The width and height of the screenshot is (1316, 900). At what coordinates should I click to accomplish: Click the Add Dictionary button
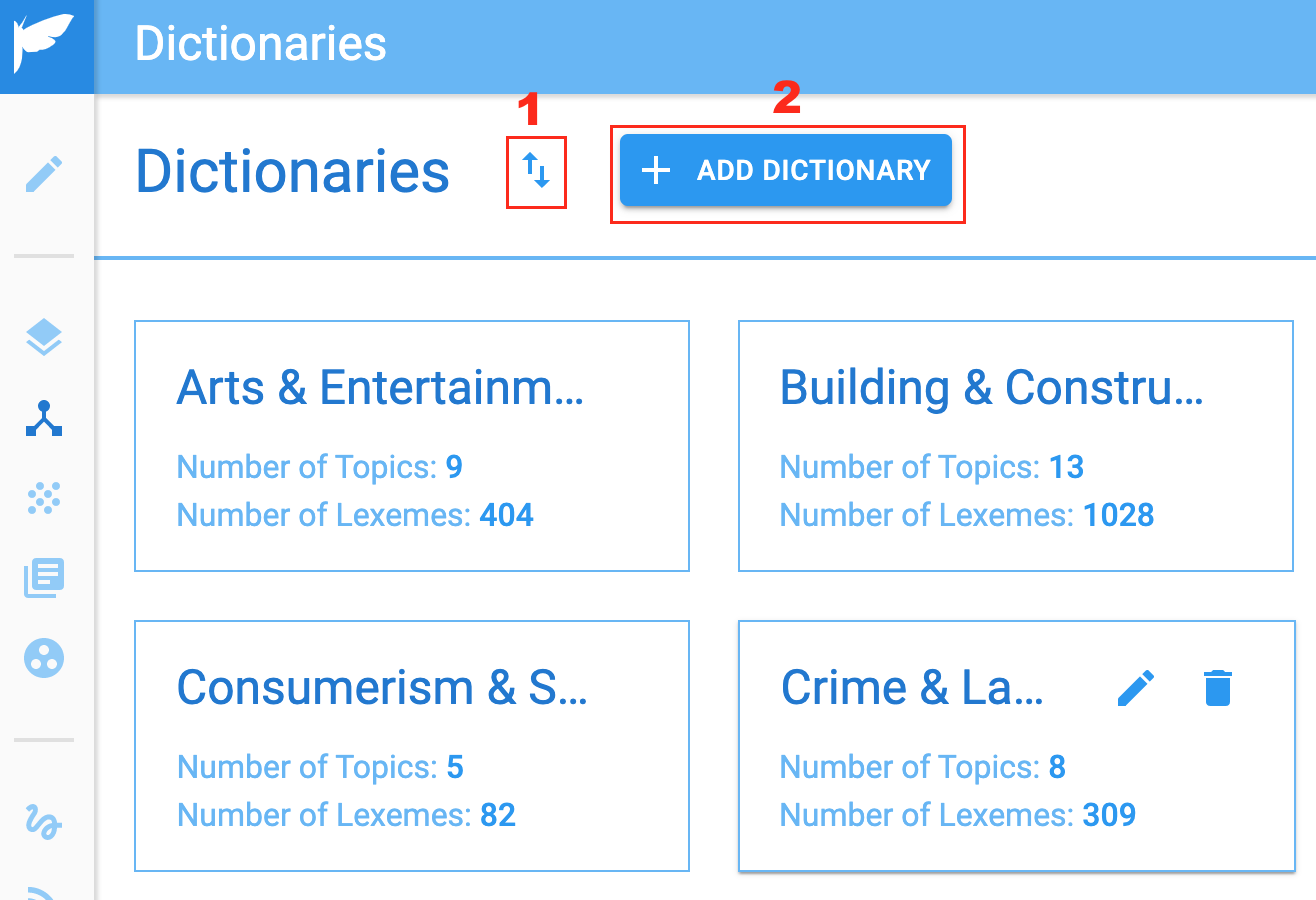786,170
